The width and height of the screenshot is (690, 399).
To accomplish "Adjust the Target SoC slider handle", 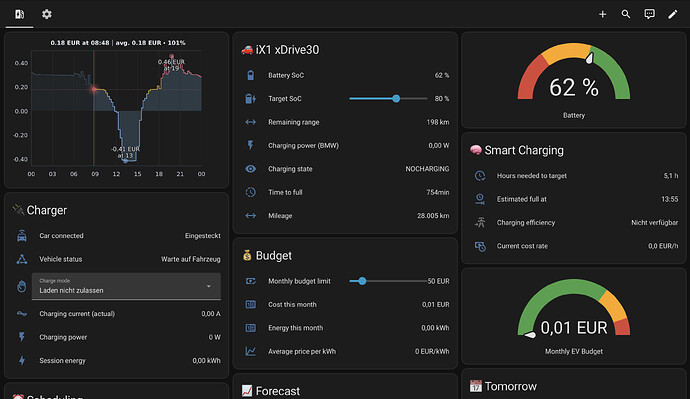I will tap(396, 99).
